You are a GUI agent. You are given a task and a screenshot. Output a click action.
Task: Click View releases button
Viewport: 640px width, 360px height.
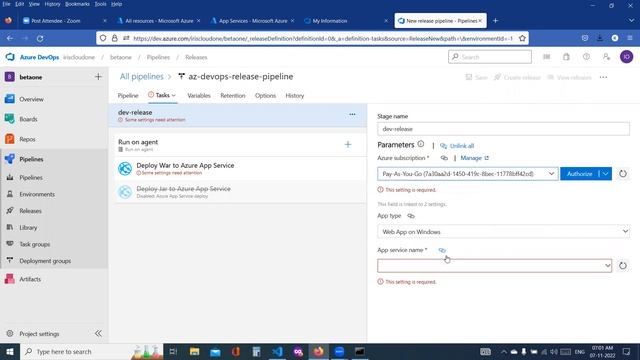[x=569, y=77]
